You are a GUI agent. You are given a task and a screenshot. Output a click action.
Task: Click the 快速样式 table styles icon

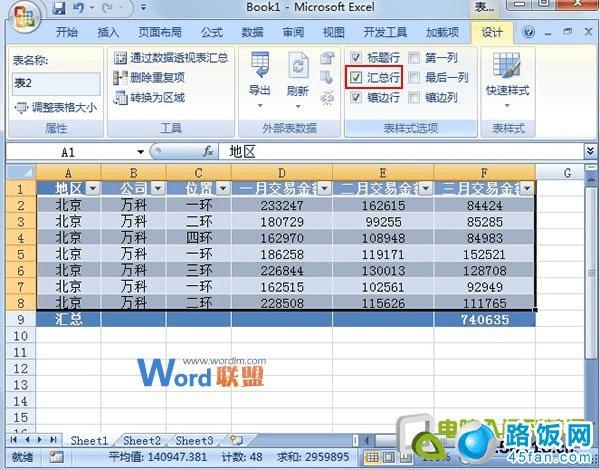click(x=507, y=65)
